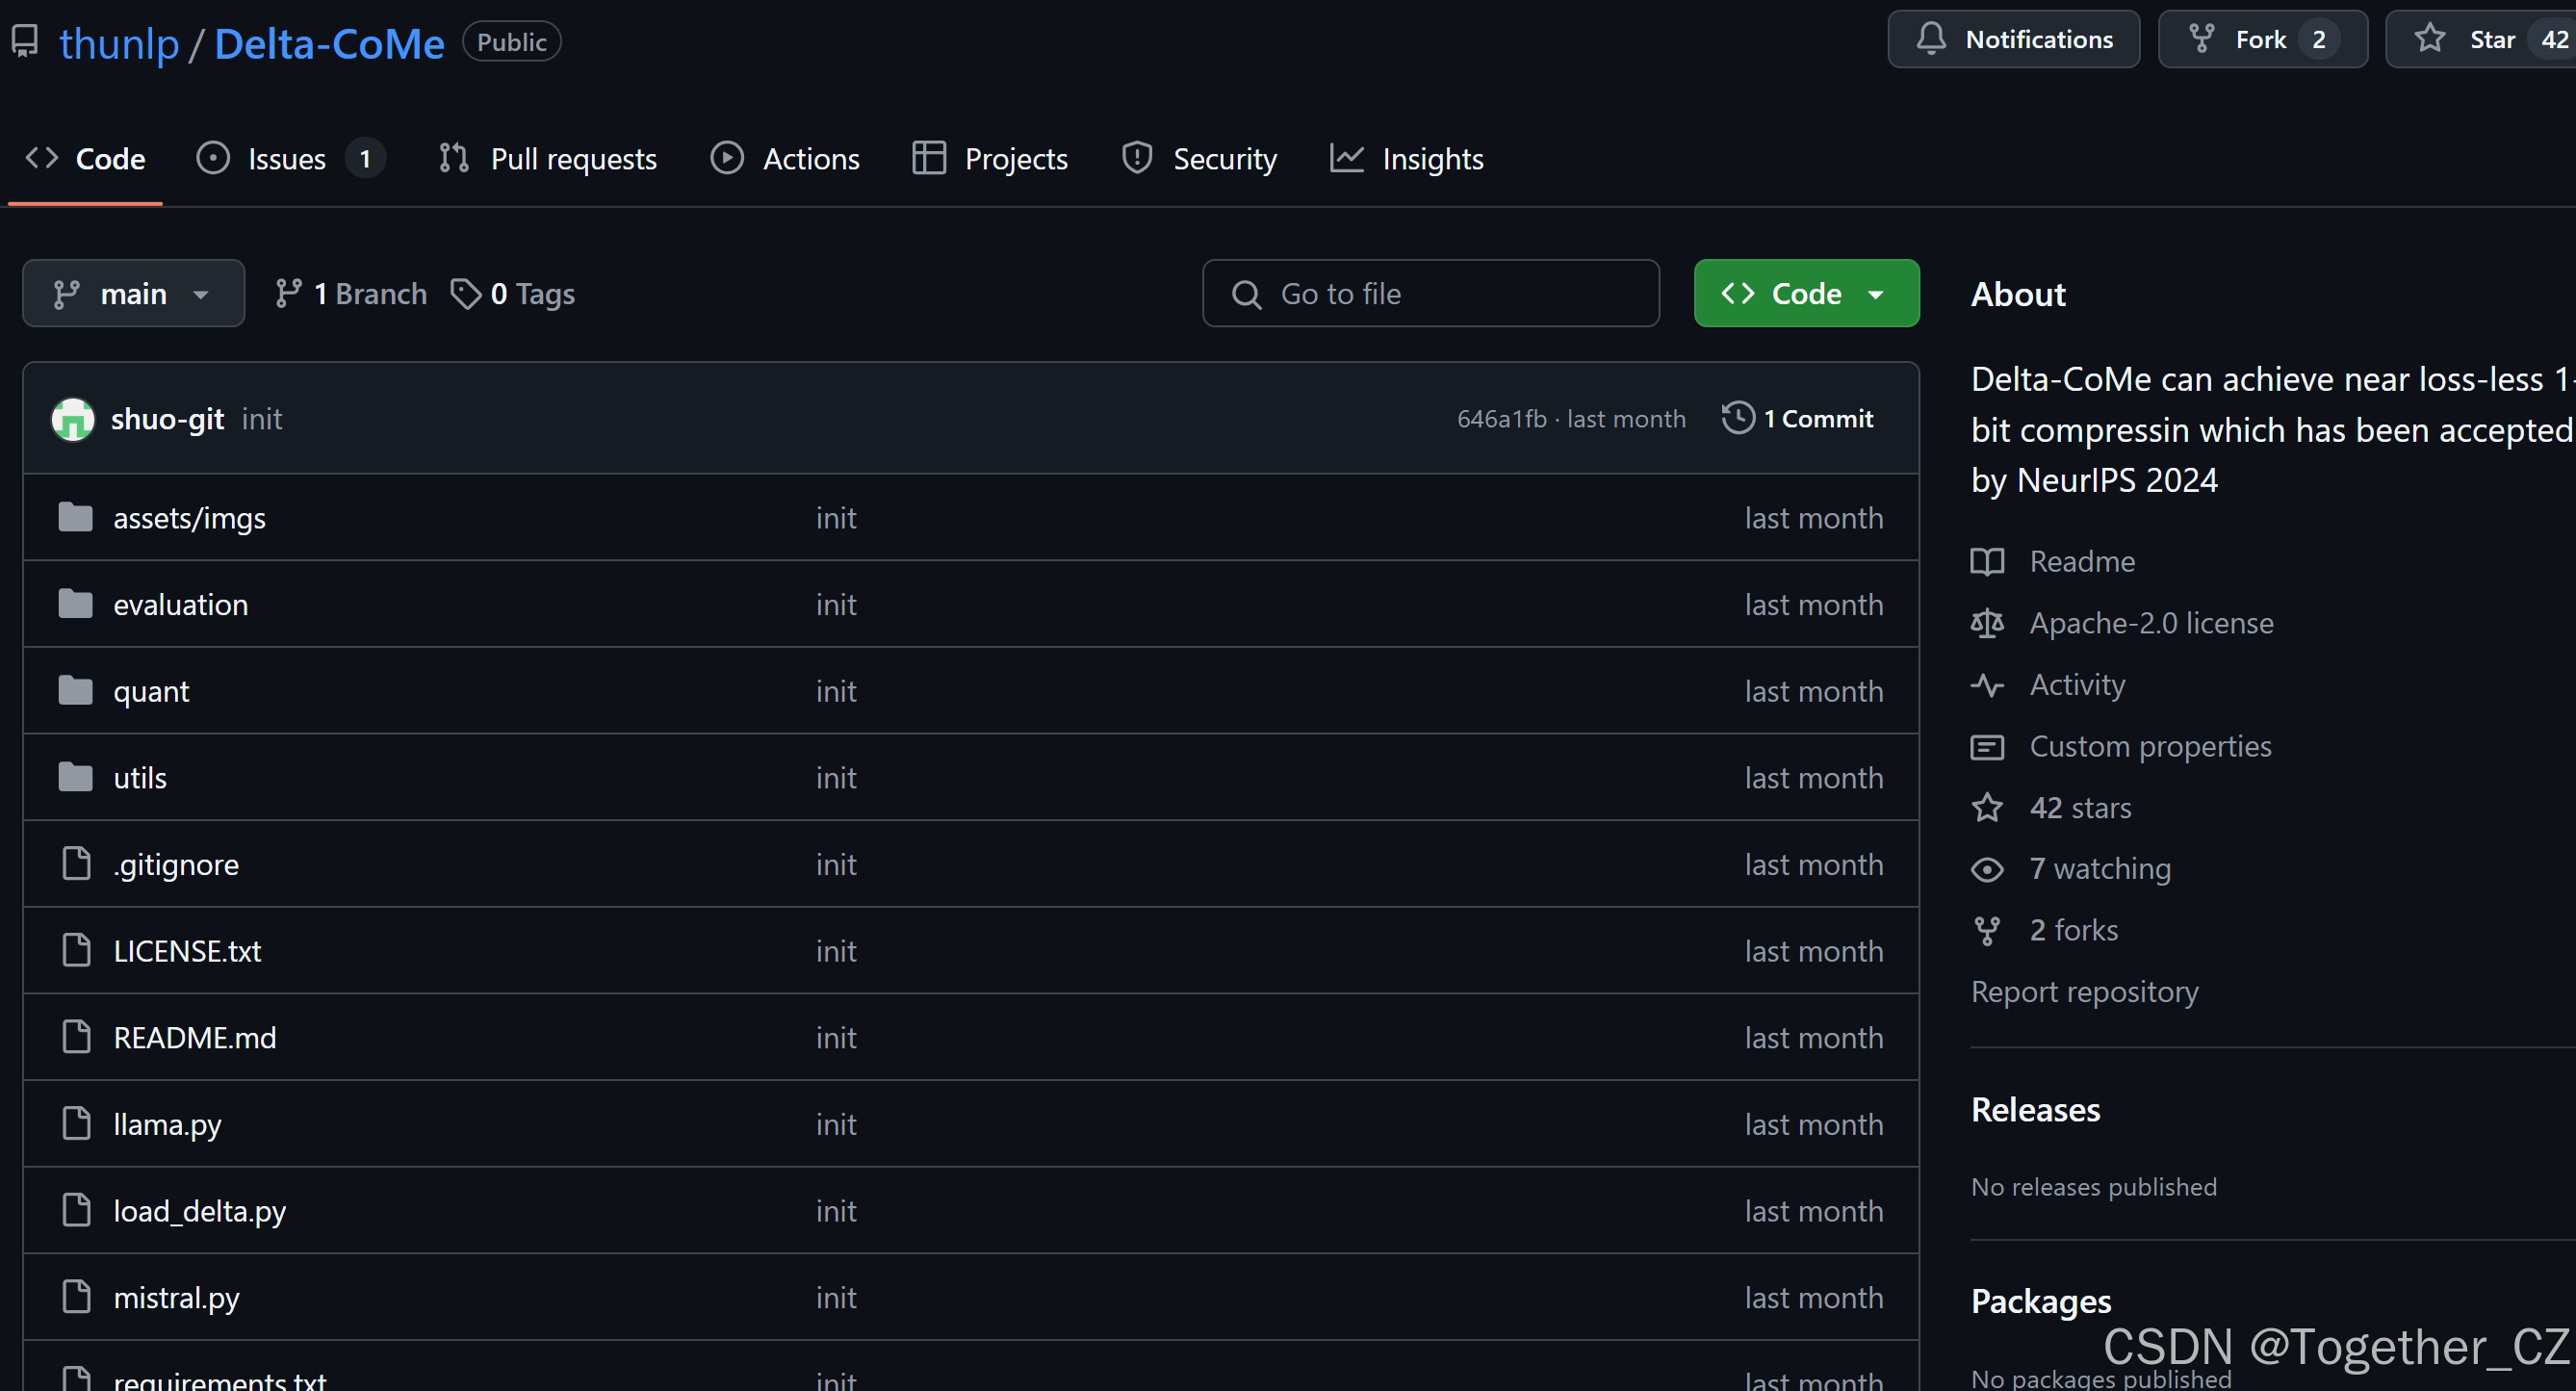Open the Apache-2.0 license scale icon
This screenshot has width=2576, height=1391.
[1986, 623]
